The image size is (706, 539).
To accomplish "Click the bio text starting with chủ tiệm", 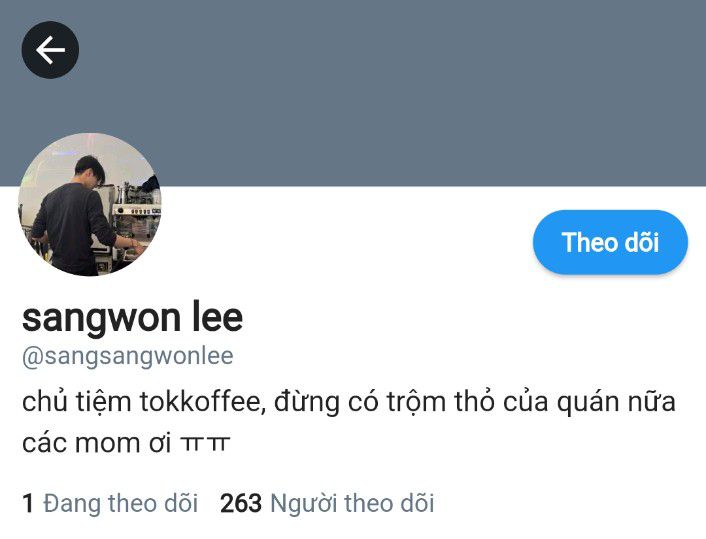I will point(348,422).
